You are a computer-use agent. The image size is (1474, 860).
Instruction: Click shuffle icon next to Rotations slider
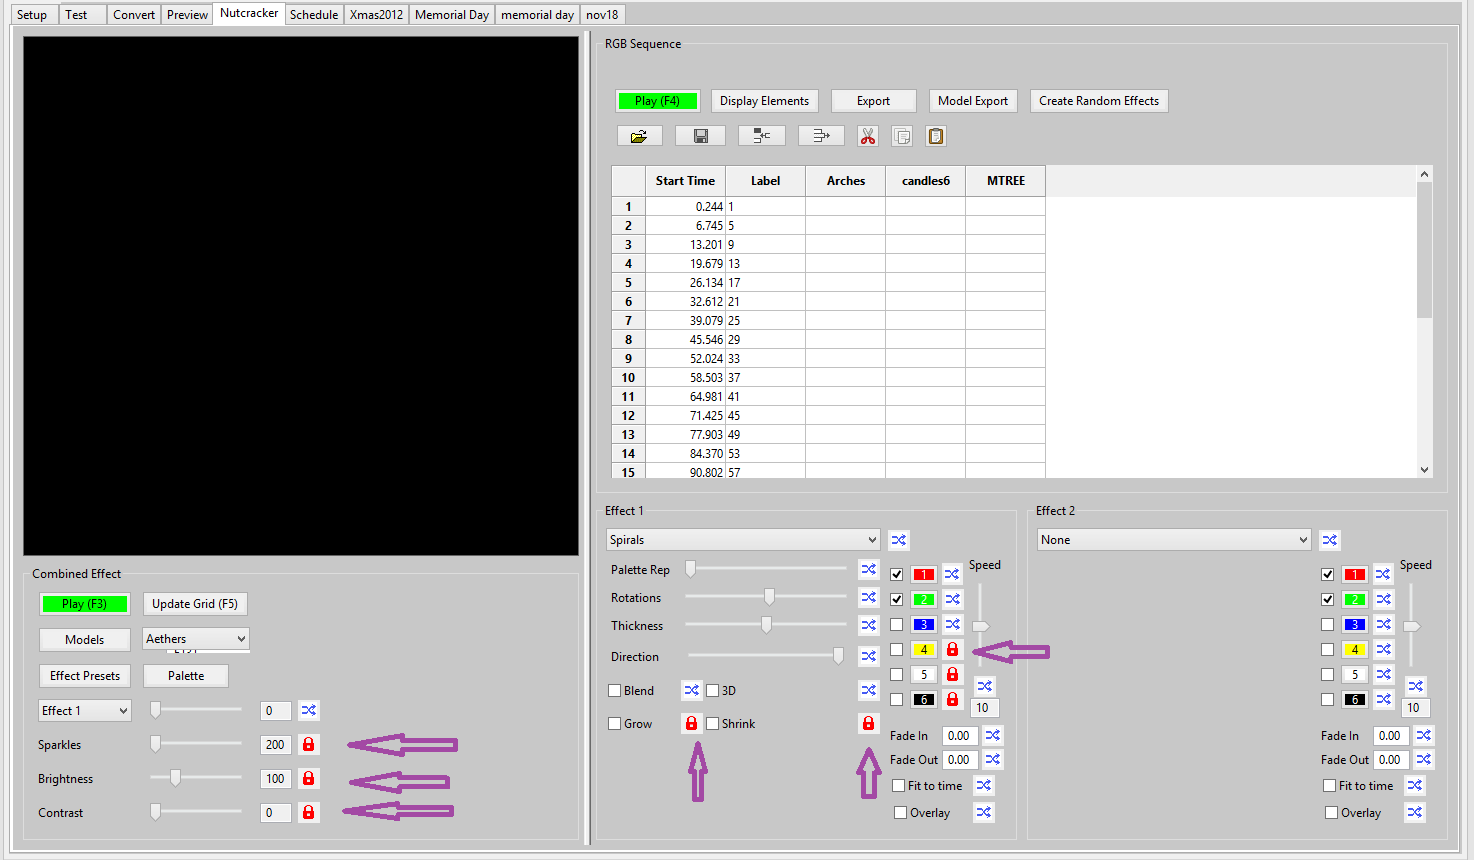click(869, 597)
